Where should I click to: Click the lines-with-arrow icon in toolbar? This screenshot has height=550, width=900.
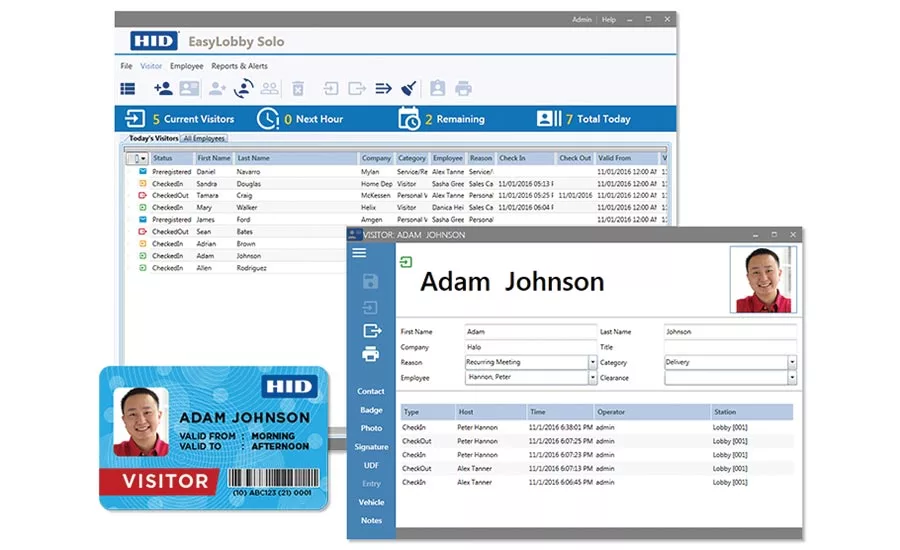coord(383,88)
